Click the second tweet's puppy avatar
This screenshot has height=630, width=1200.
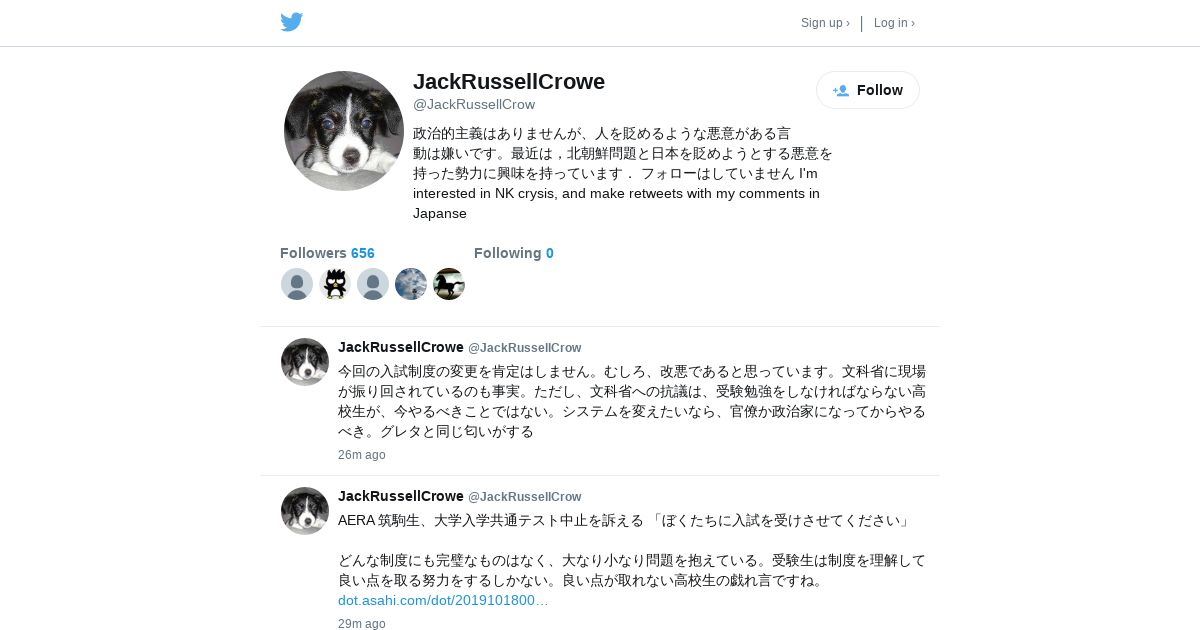click(305, 511)
